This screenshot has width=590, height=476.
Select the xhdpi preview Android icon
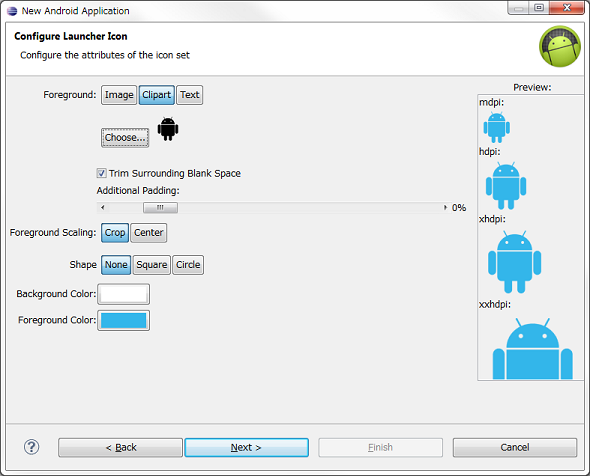514,262
